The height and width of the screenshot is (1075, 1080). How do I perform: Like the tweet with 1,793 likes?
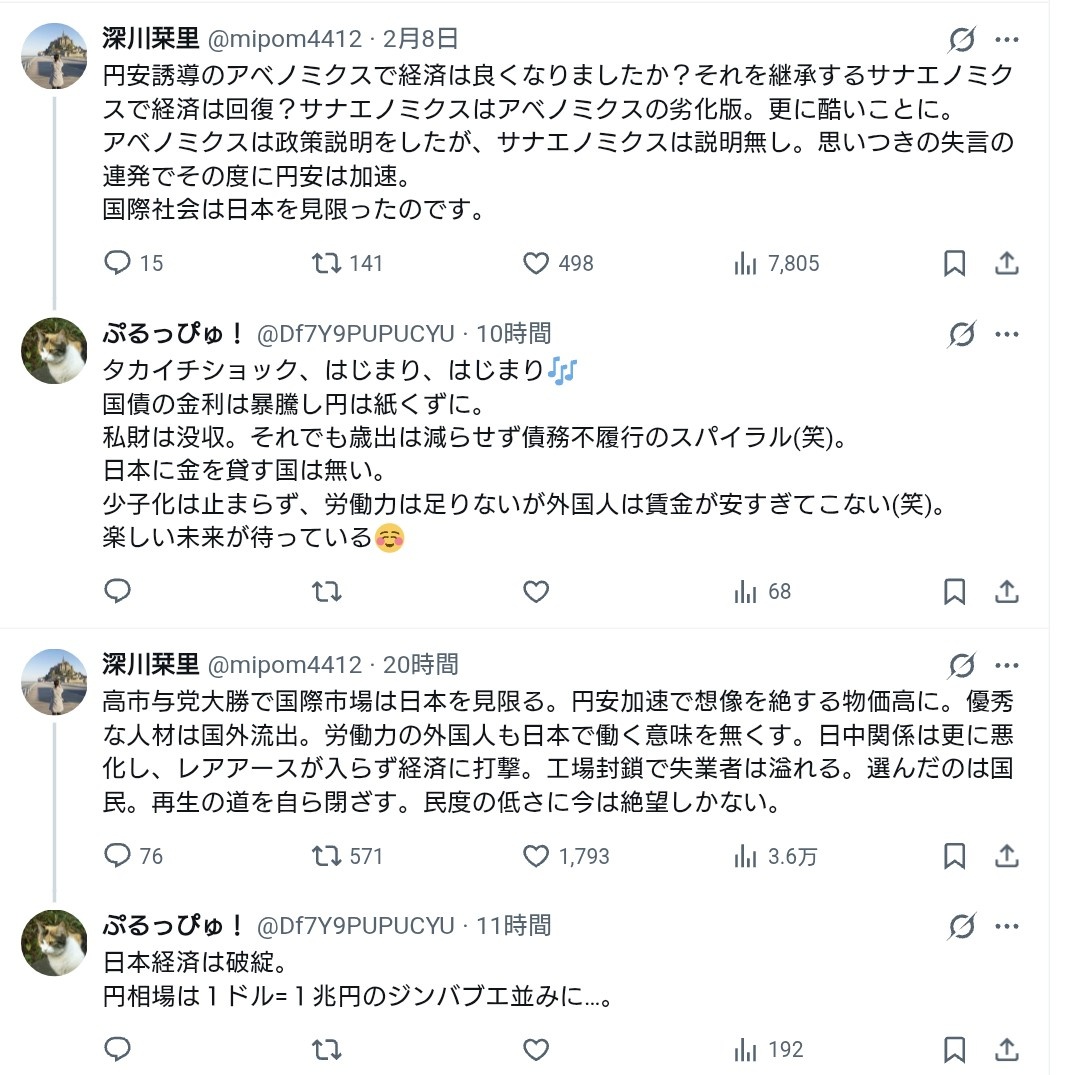click(x=537, y=856)
